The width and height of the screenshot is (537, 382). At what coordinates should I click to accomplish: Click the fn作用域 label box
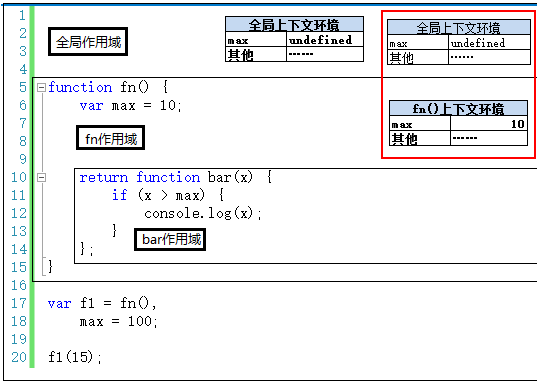(x=110, y=138)
